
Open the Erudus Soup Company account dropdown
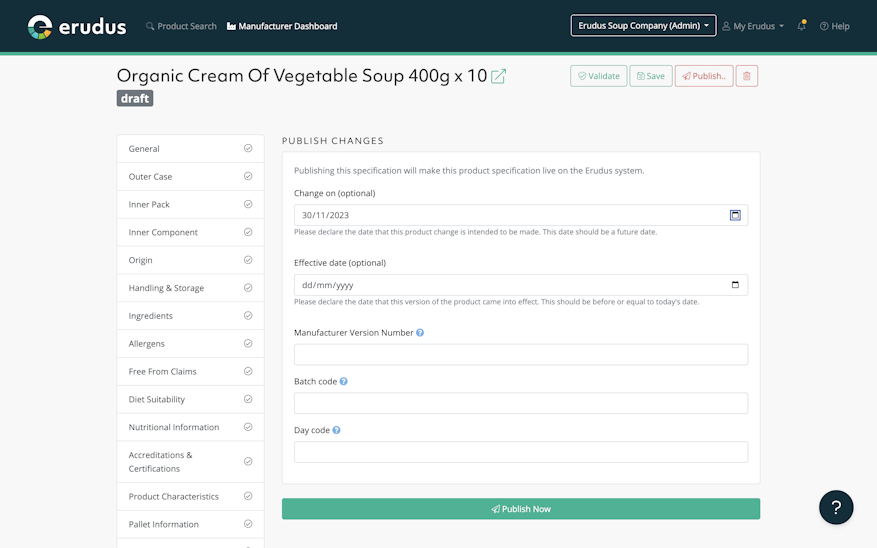[x=643, y=26]
